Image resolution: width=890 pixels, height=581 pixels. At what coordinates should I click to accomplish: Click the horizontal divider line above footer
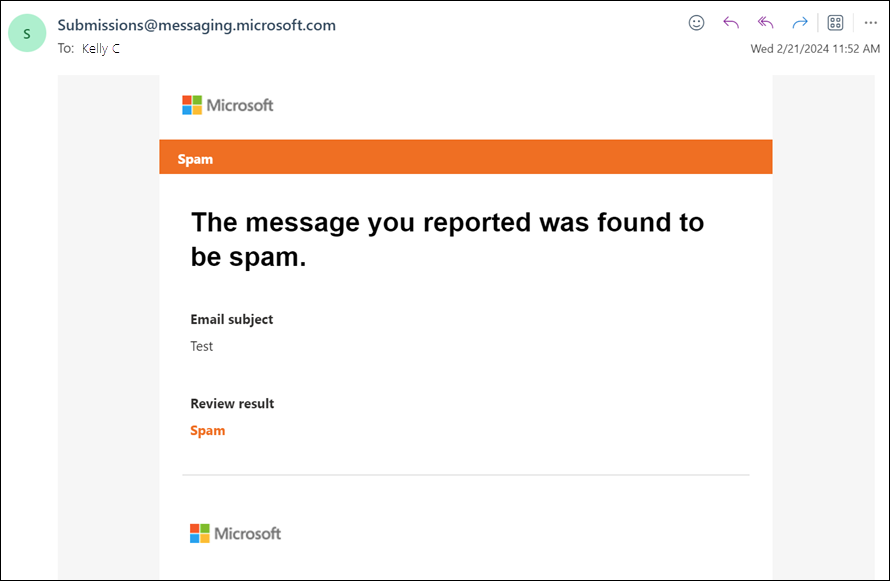tap(465, 474)
